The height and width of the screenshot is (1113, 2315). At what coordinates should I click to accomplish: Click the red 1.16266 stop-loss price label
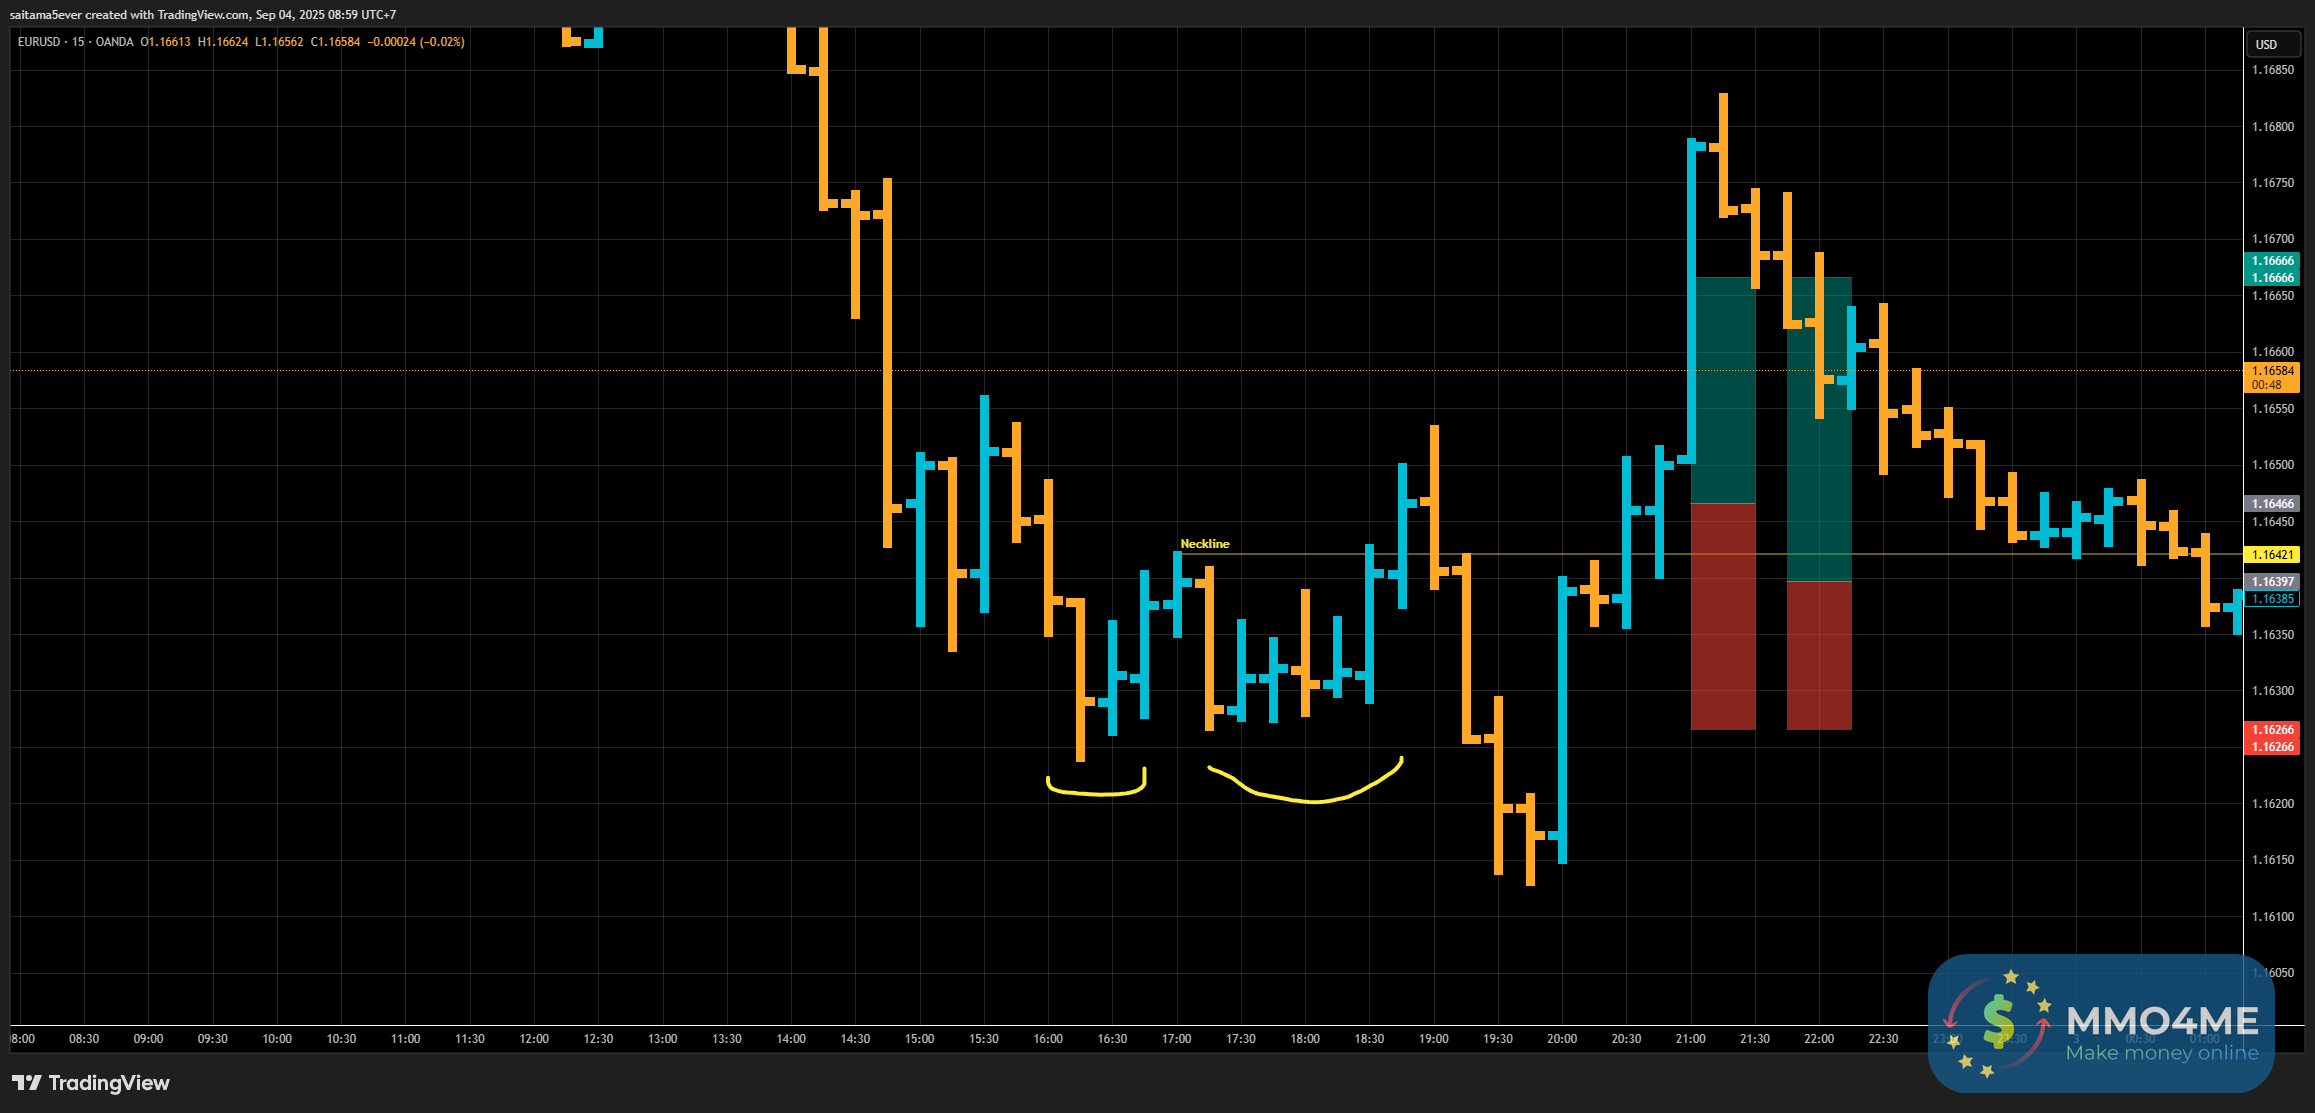pyautogui.click(x=2272, y=730)
